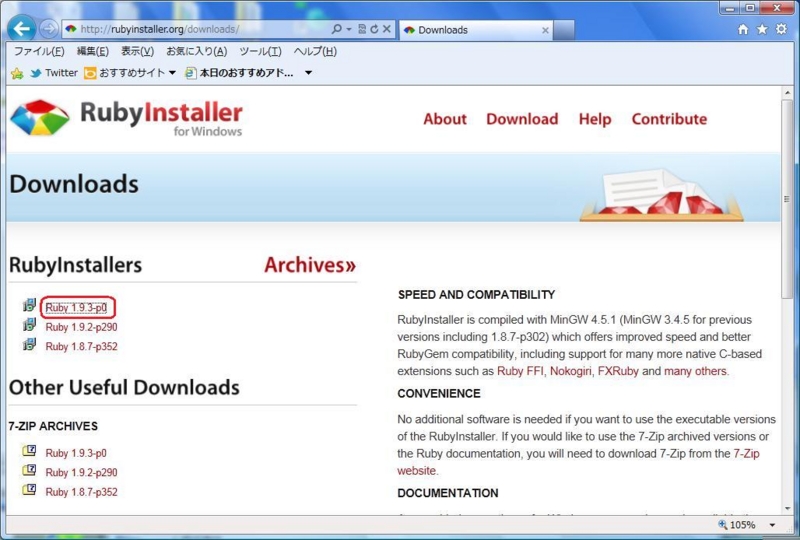Click the 105% zoom level button
This screenshot has height=540, width=800.
(x=737, y=525)
